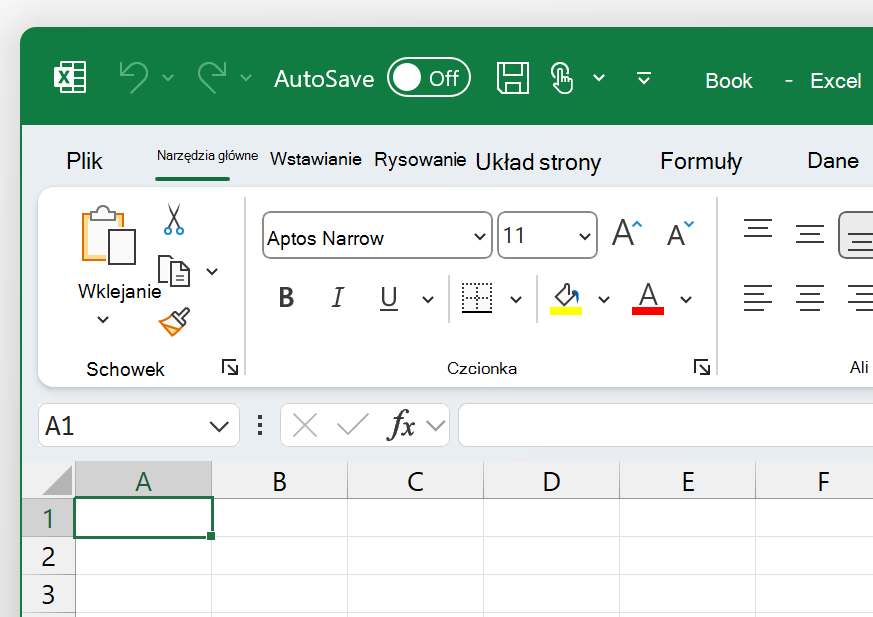The image size is (873, 617).
Task: Expand Wklejanie paste options arrow
Action: [102, 320]
